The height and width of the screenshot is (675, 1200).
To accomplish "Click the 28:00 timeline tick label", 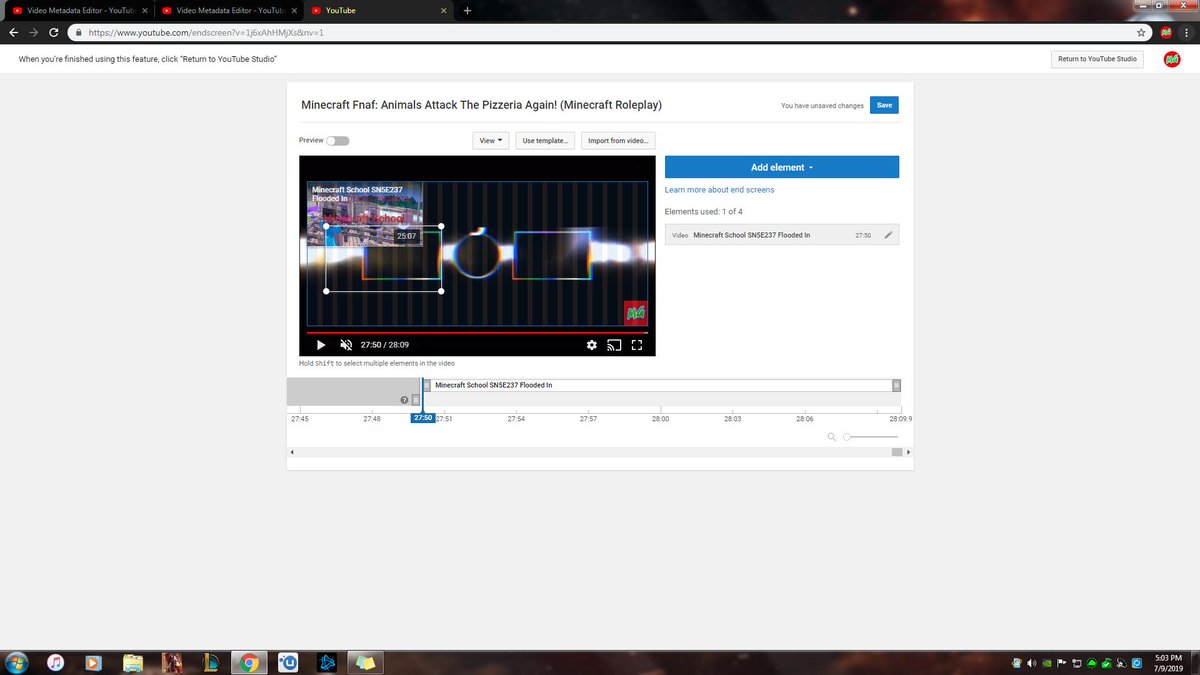I will coord(660,419).
